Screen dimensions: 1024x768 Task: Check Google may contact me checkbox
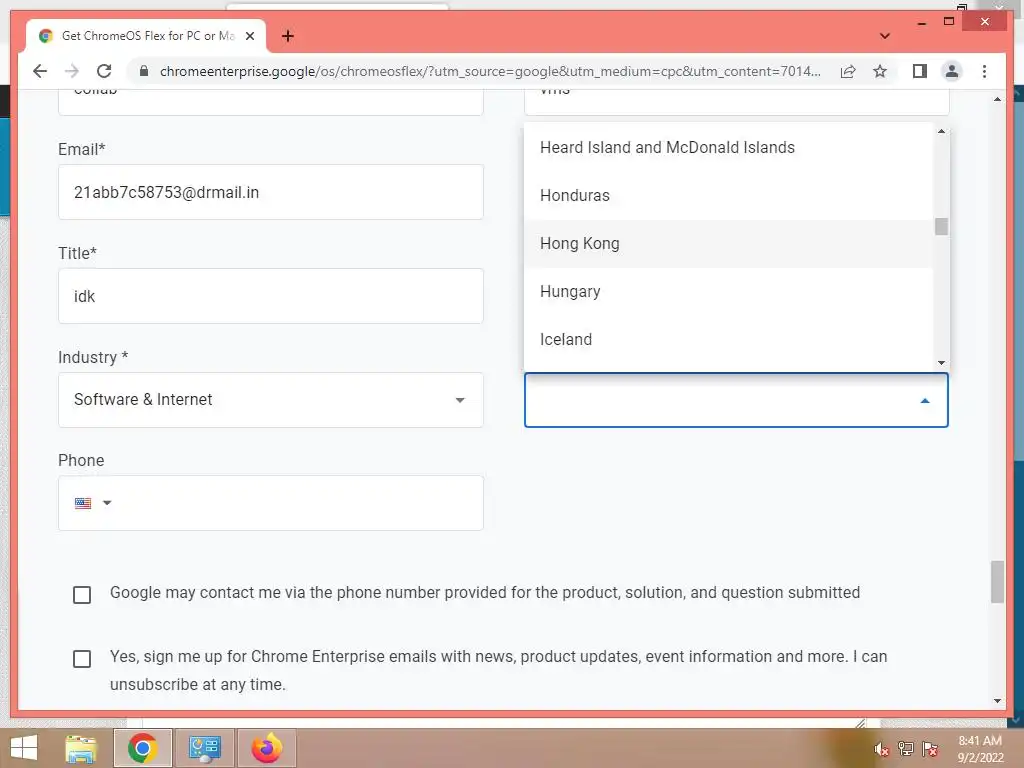coord(82,595)
